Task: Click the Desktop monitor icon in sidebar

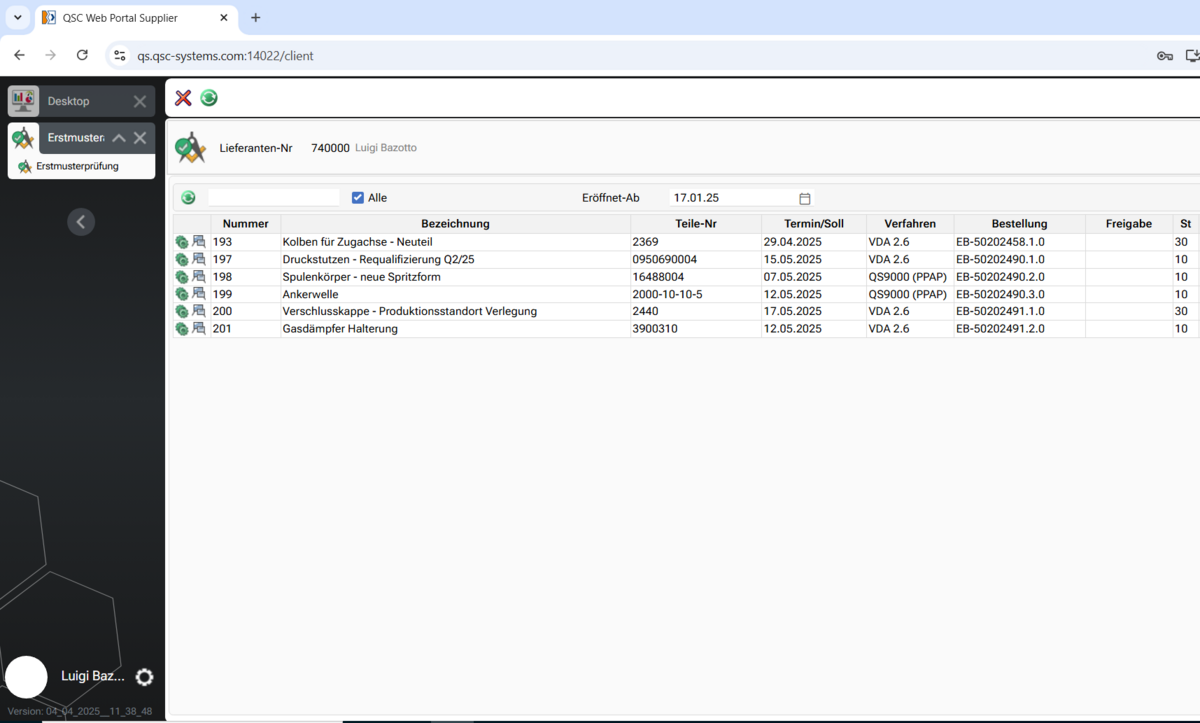Action: [x=24, y=101]
